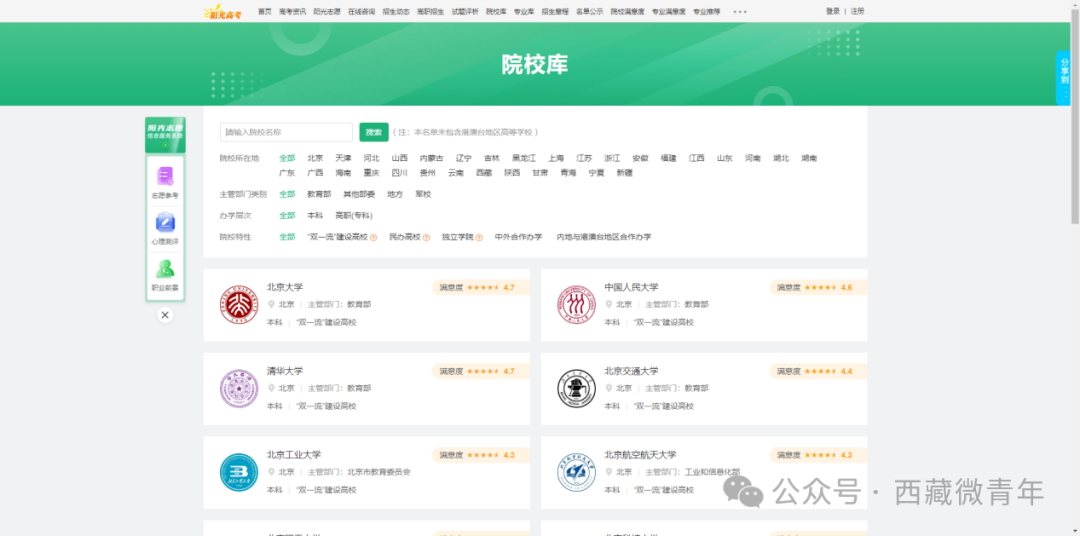Open 招生动态 in the top navigation
This screenshot has width=1080, height=536.
pos(395,12)
